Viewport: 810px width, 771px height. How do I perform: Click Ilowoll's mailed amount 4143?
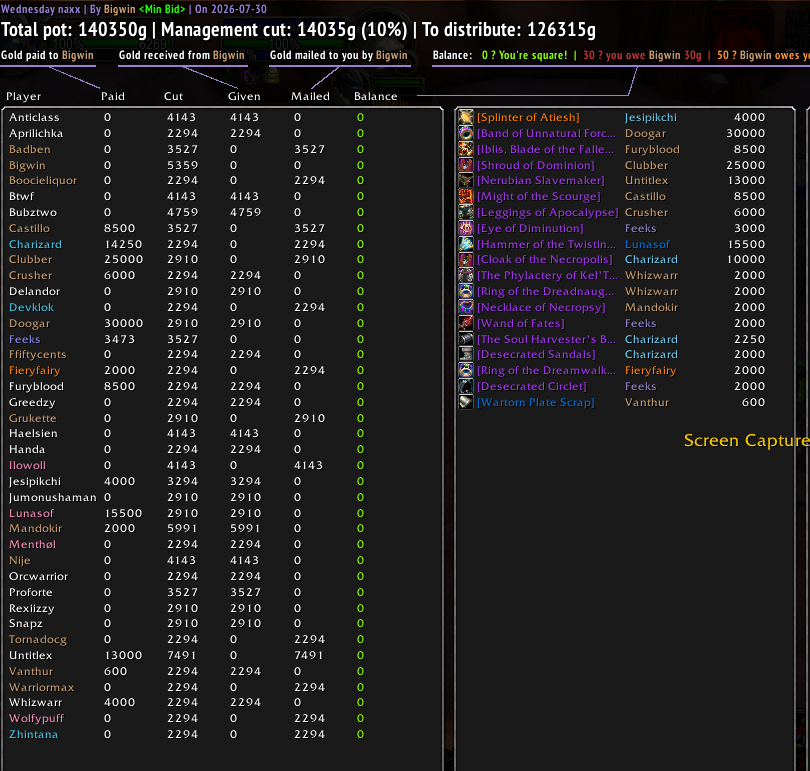click(308, 465)
